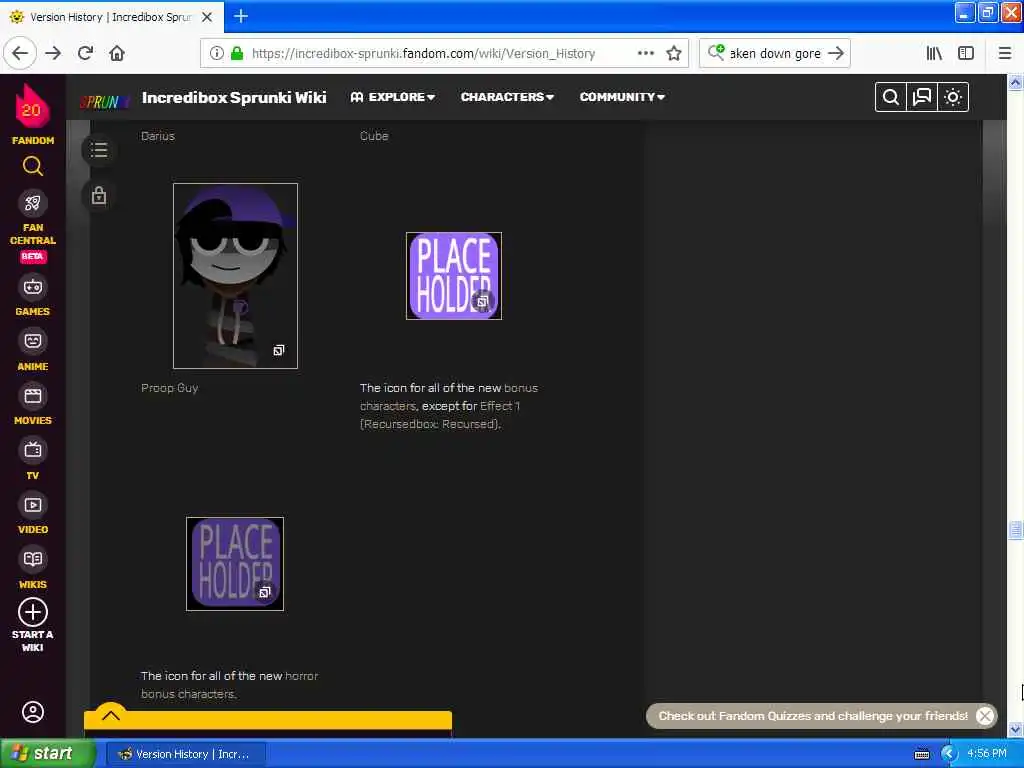
Task: Close the Version History tab
Action: 207,17
